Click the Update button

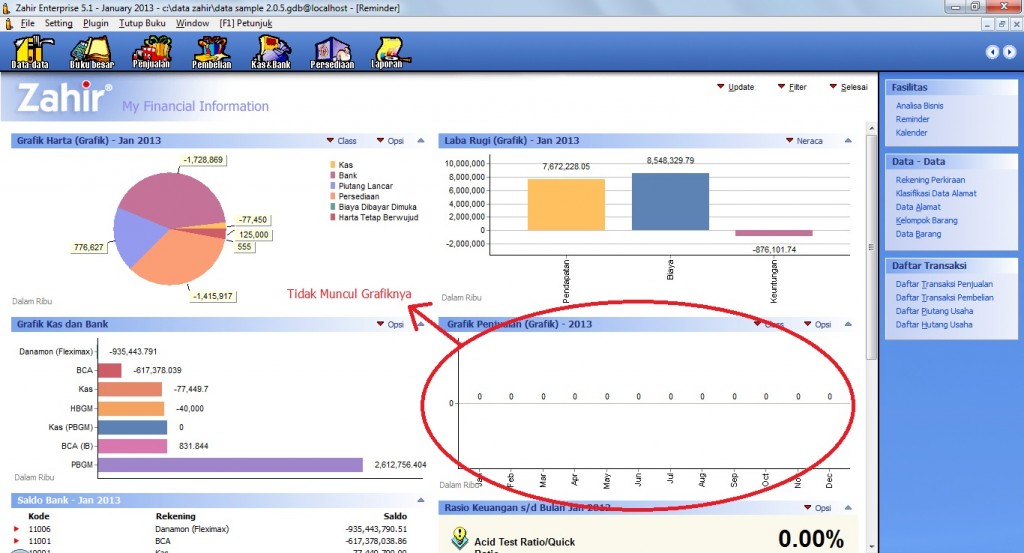735,87
